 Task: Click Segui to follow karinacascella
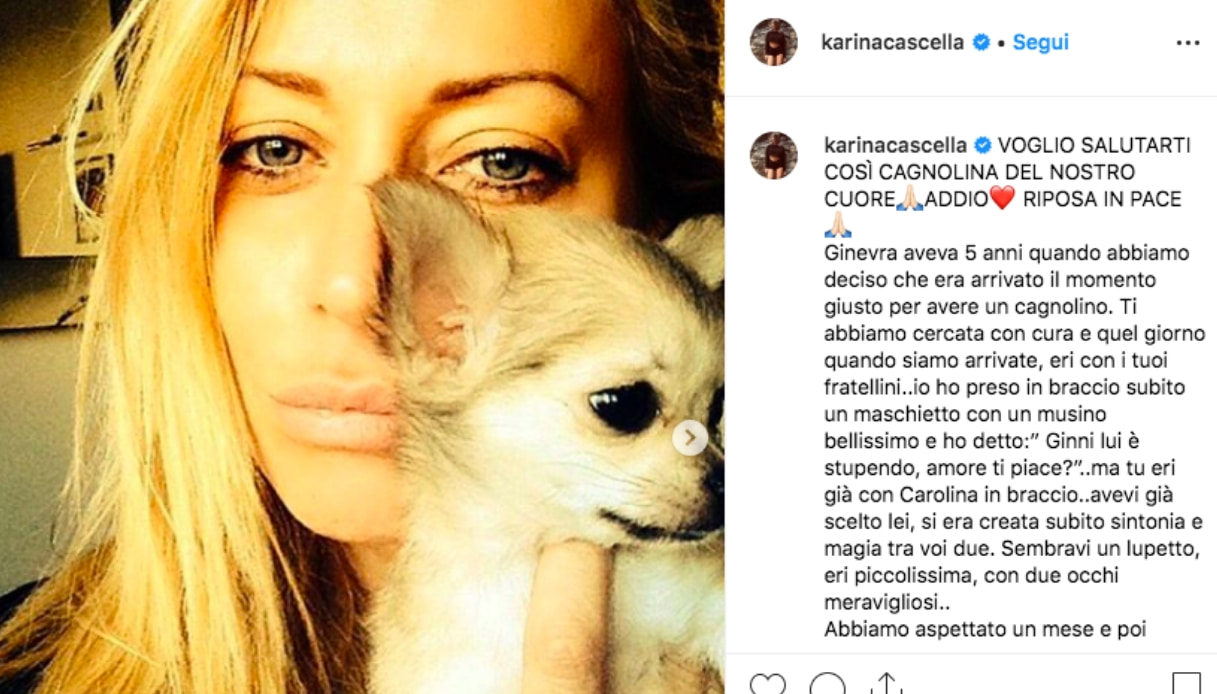click(x=1040, y=42)
